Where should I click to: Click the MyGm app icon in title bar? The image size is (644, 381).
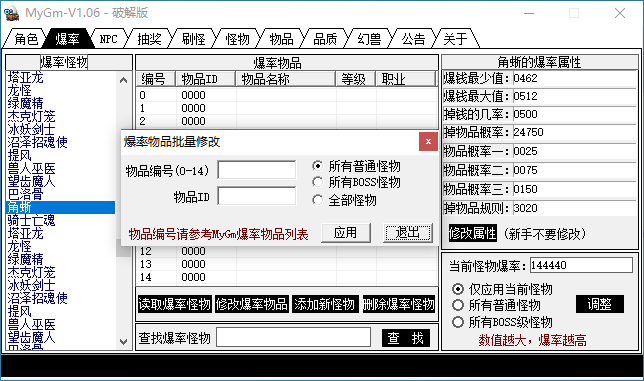(12, 13)
